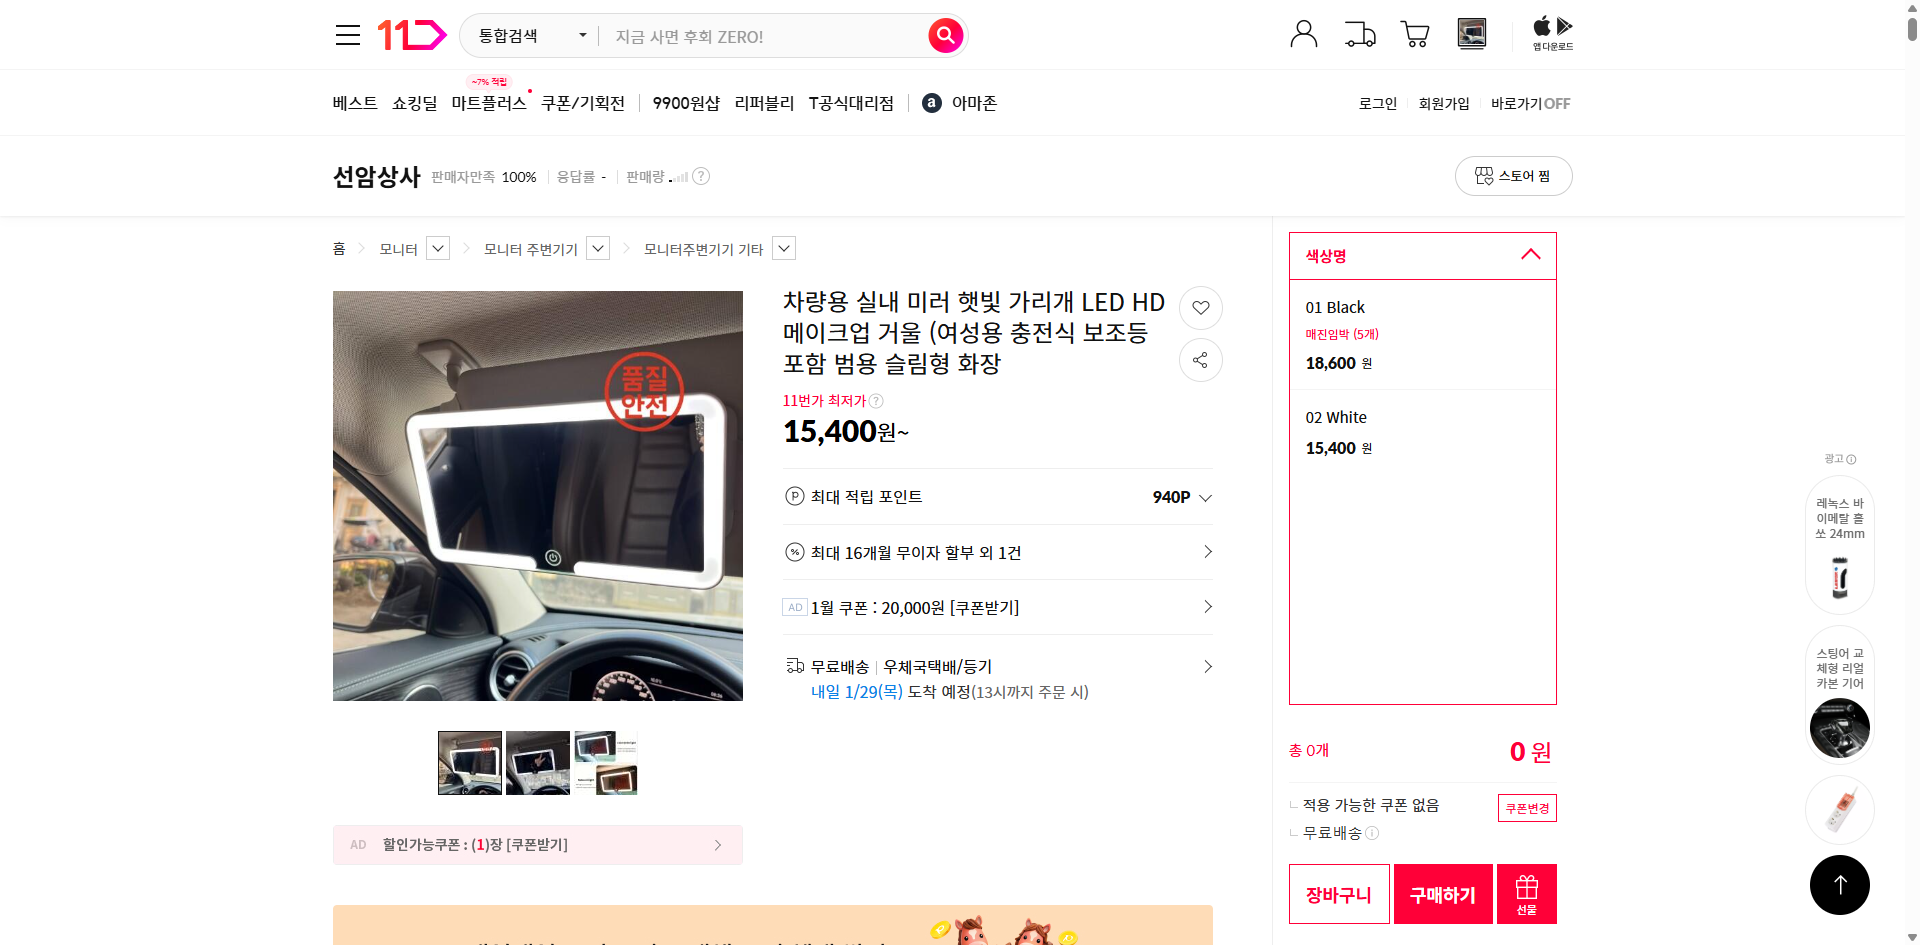Click the 로그인 link
The image size is (1920, 945).
(1377, 103)
